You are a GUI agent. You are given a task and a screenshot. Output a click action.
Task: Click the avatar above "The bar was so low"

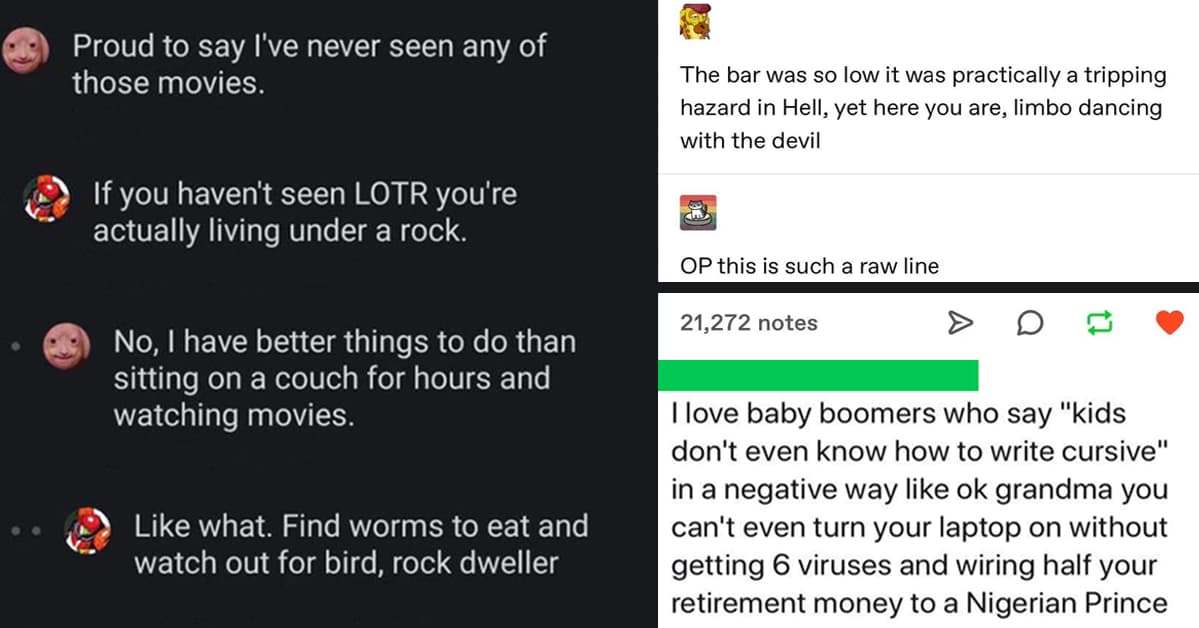coord(696,22)
